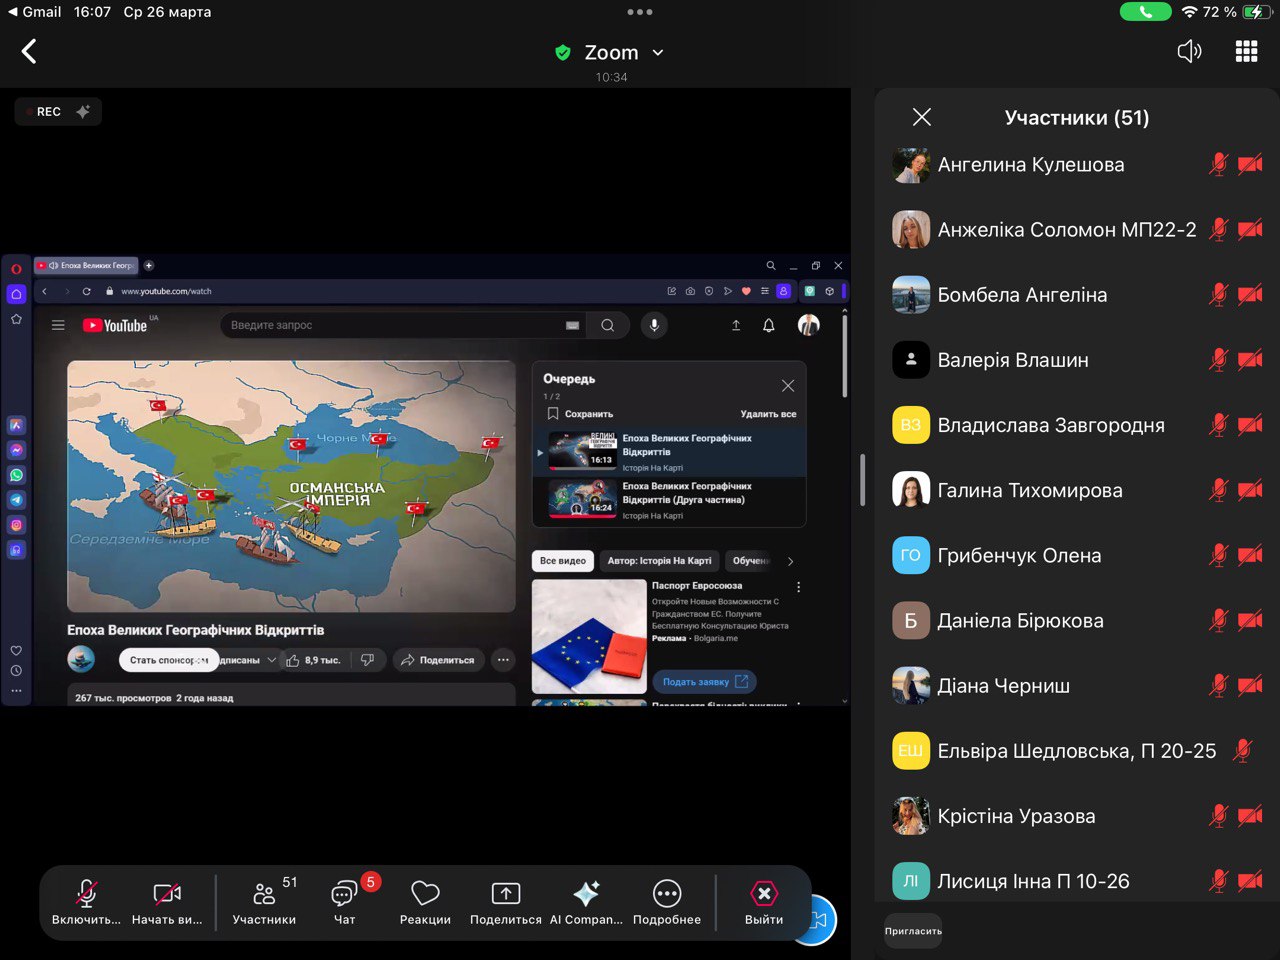Tap video-off icon for Діана Черниш
Viewport: 1280px width, 960px height.
click(x=1250, y=686)
